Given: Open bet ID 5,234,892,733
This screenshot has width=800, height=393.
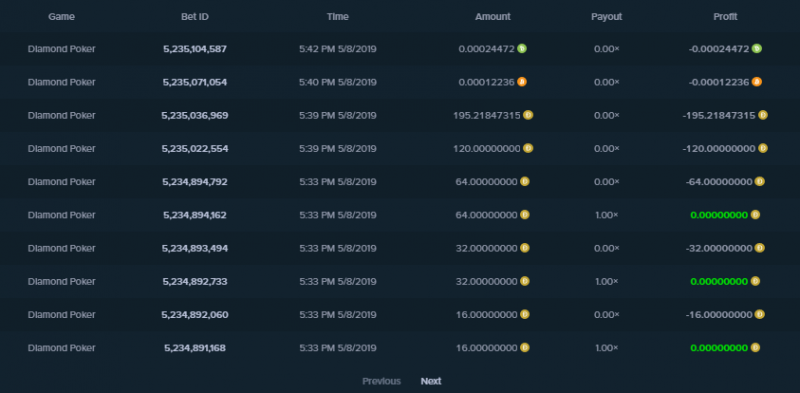Looking at the screenshot, I should [x=195, y=281].
